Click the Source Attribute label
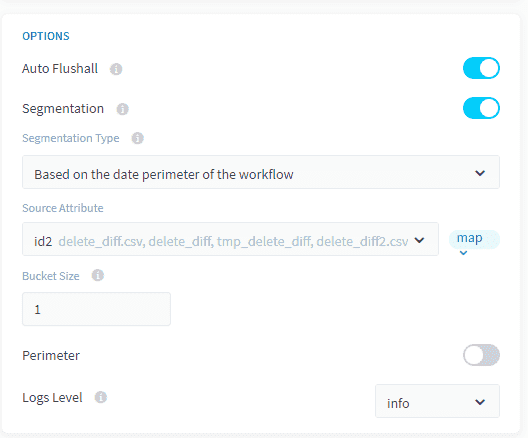 63,208
